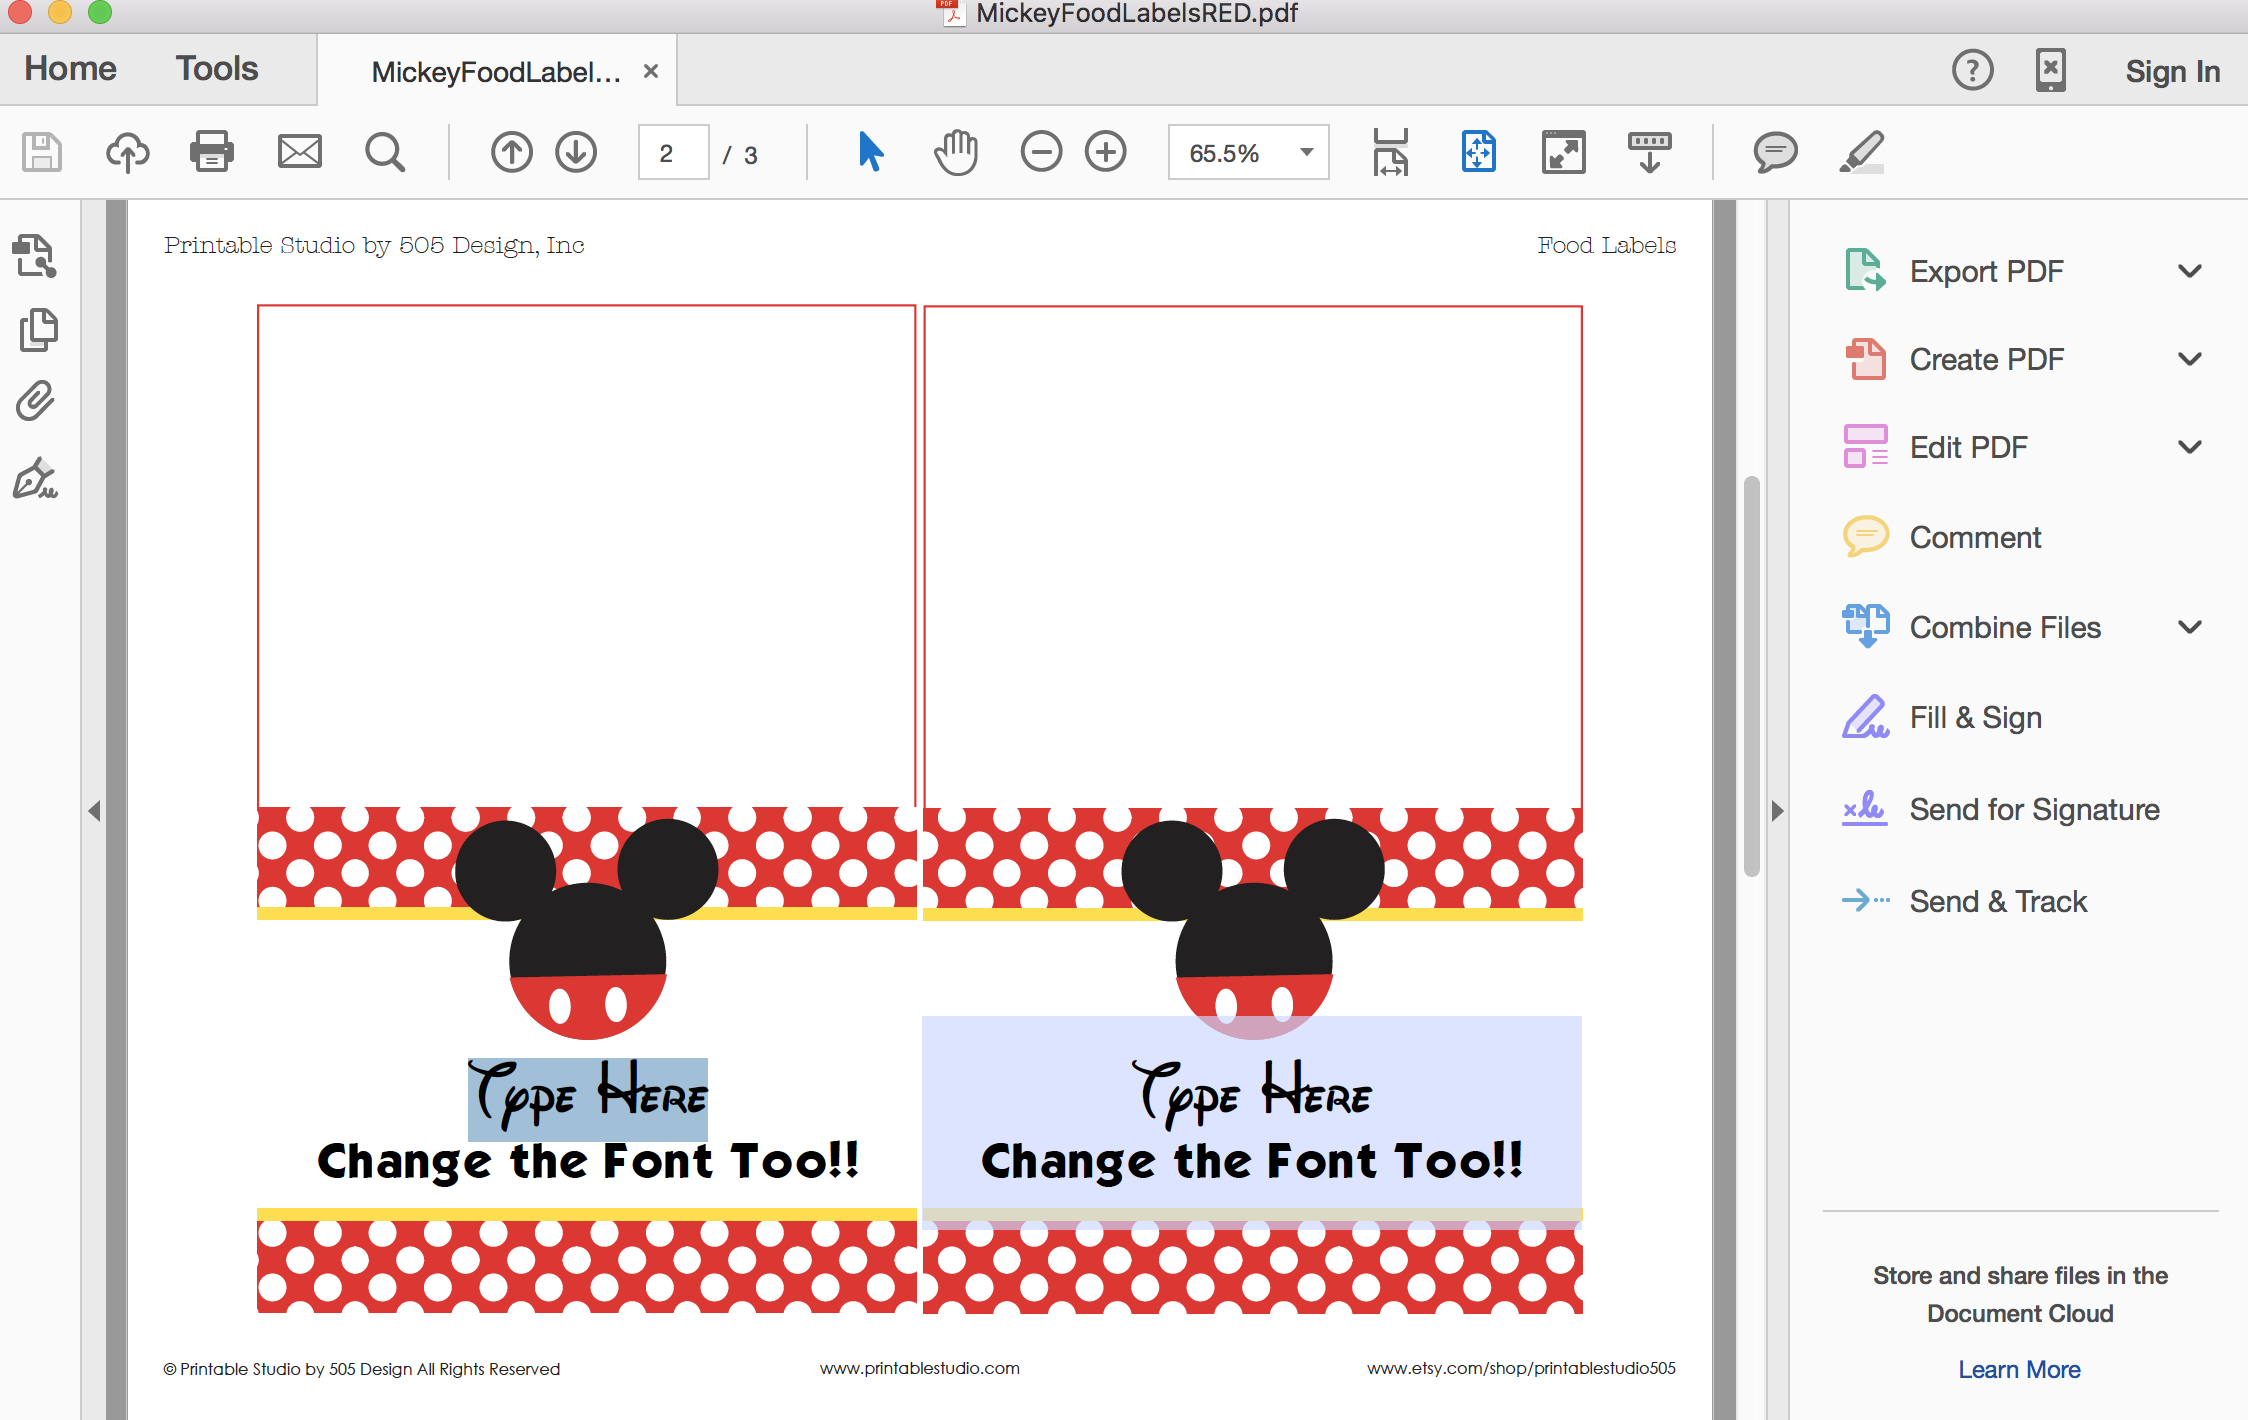Image resolution: width=2248 pixels, height=1420 pixels.
Task: Expand the Combine Files options
Action: click(x=2192, y=627)
